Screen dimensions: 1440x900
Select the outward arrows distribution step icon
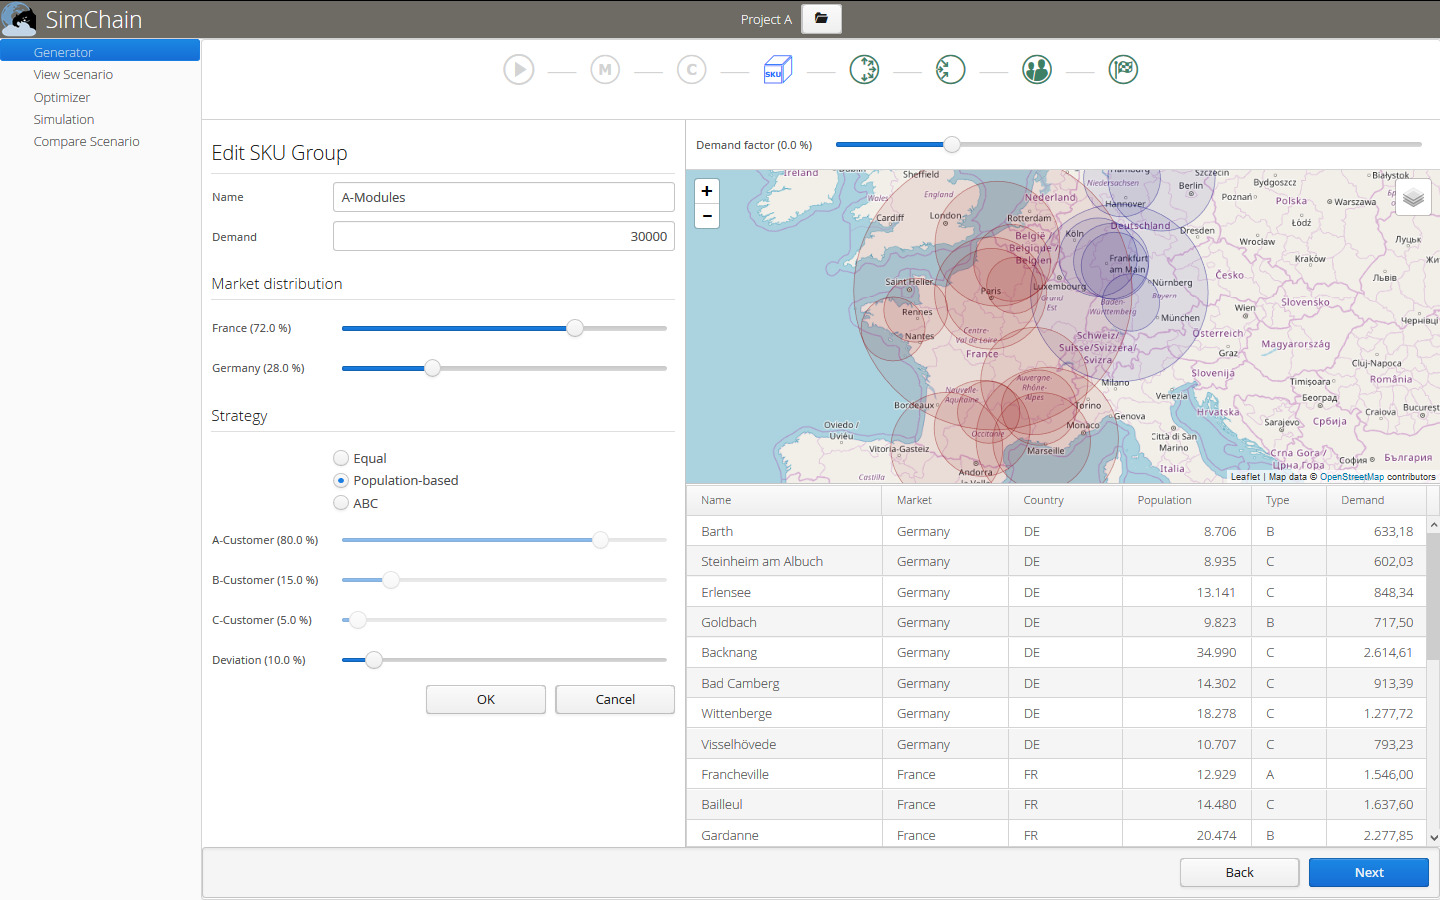pos(864,70)
